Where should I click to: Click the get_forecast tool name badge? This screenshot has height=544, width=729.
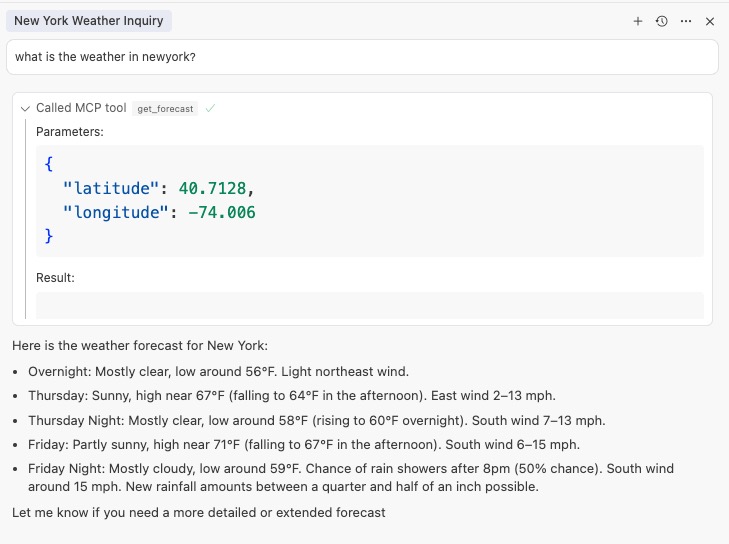tap(165, 108)
